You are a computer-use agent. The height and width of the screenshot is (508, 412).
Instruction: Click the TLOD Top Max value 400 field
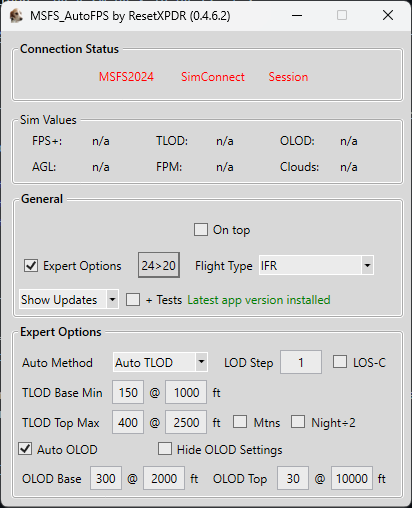(128, 422)
